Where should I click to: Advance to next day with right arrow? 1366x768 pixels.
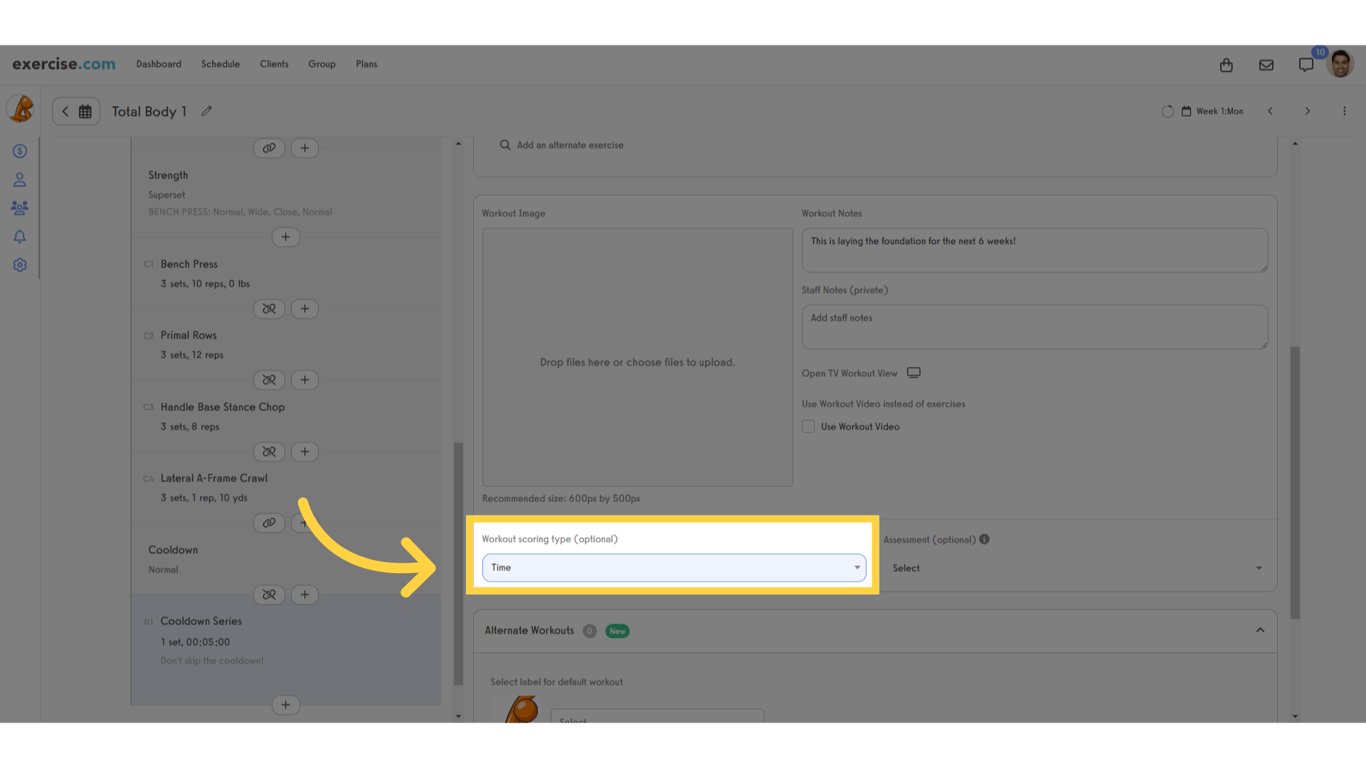tap(1307, 111)
